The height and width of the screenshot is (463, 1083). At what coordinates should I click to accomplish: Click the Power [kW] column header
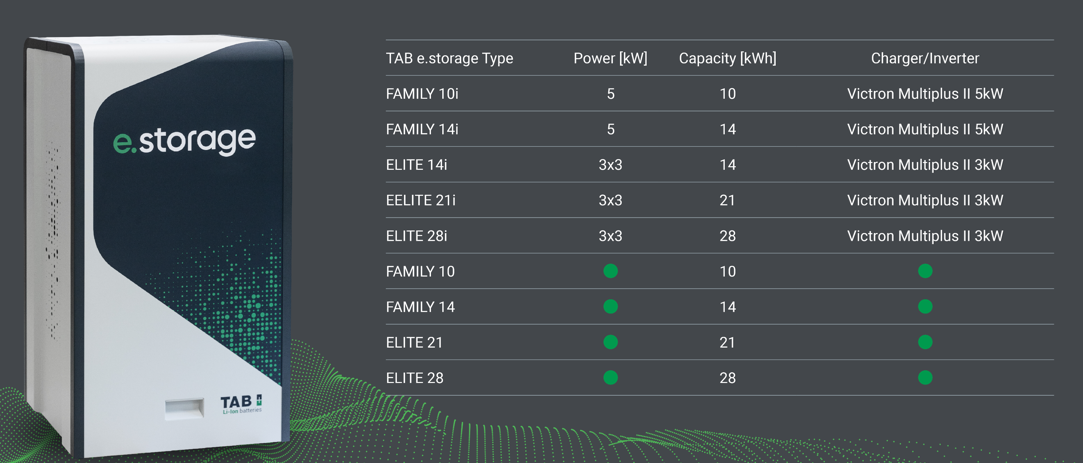click(610, 58)
